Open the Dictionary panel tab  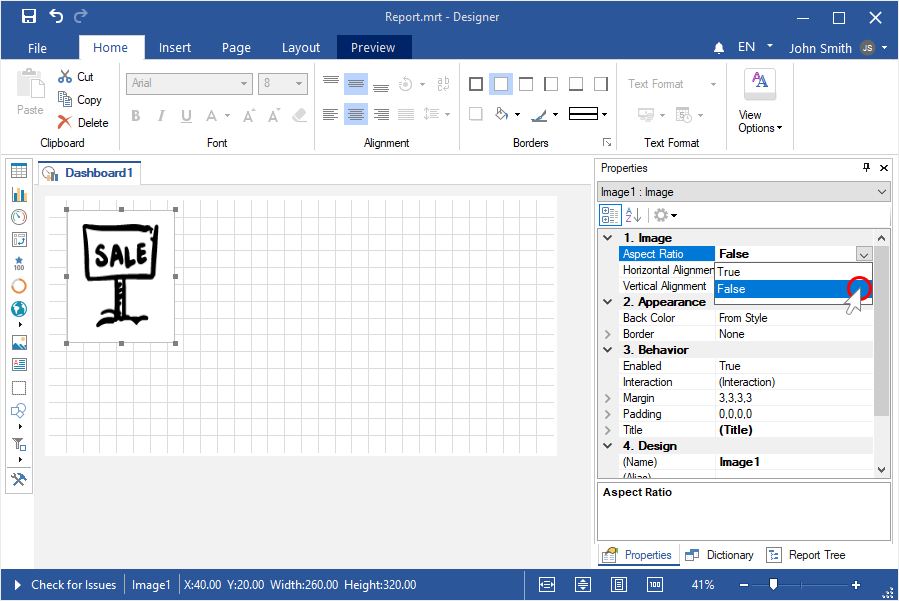click(719, 555)
